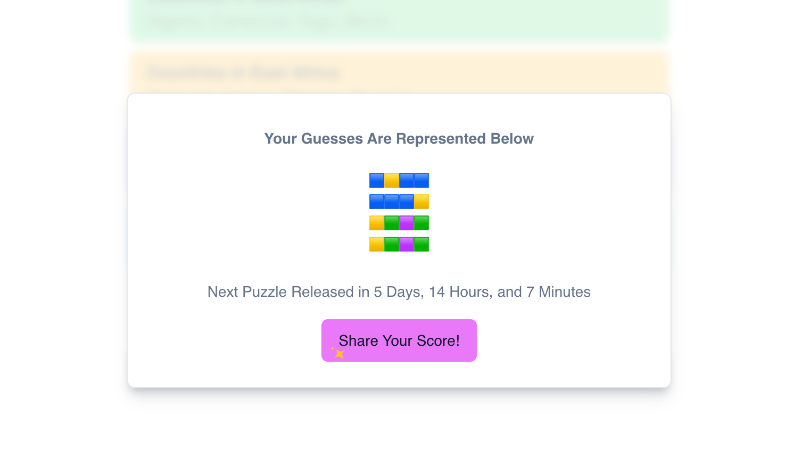Screen dimensions: 800x450
Task: Click the blue square left of yellow in second row
Action: (406, 202)
